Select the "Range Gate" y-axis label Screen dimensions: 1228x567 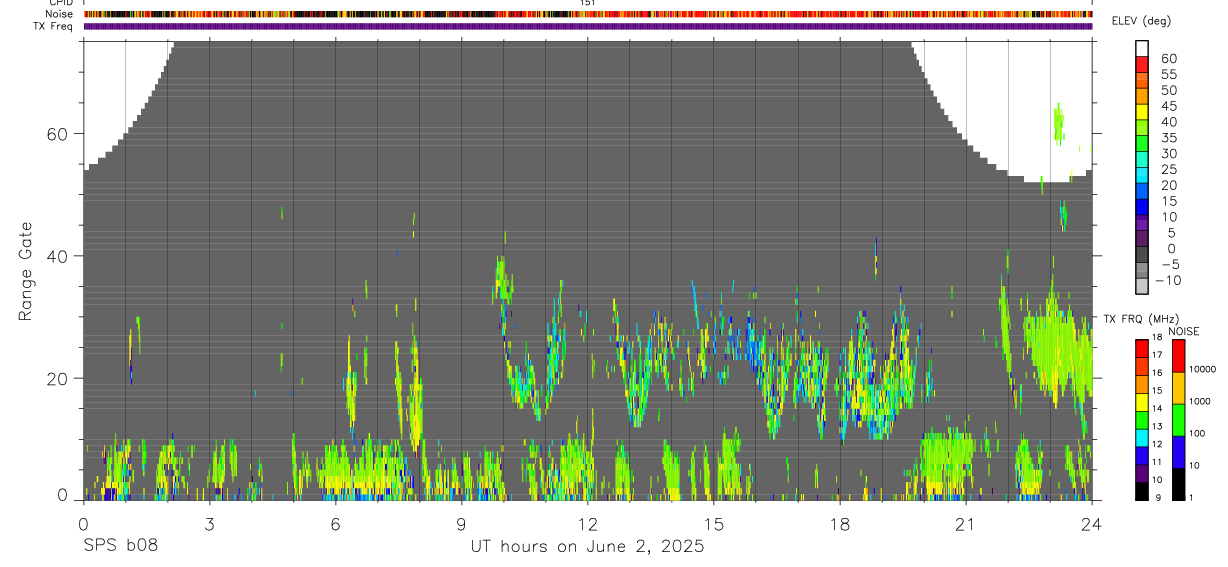tap(26, 272)
